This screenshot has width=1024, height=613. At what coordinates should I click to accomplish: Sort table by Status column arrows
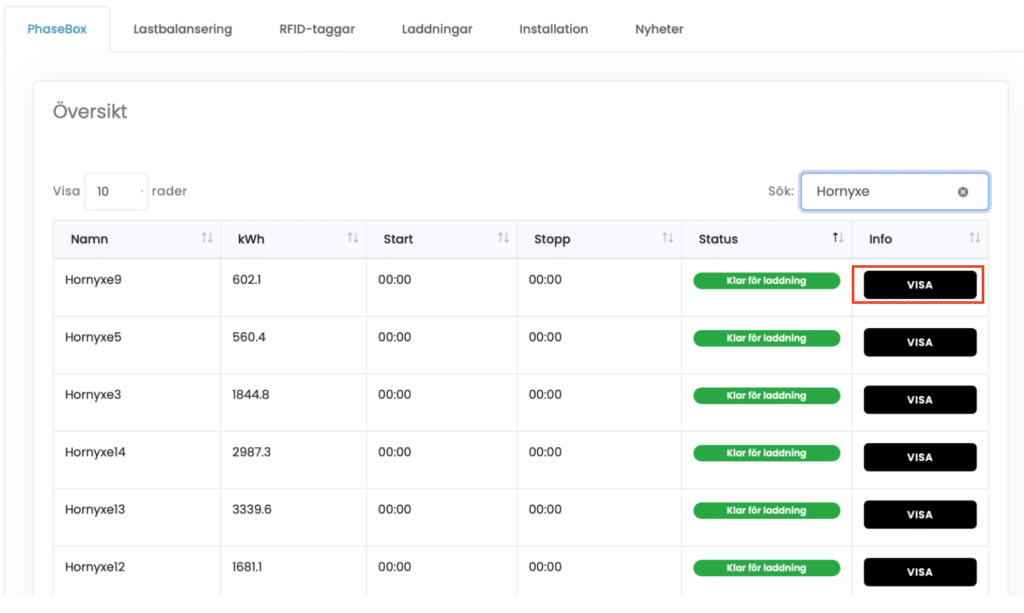click(x=838, y=238)
